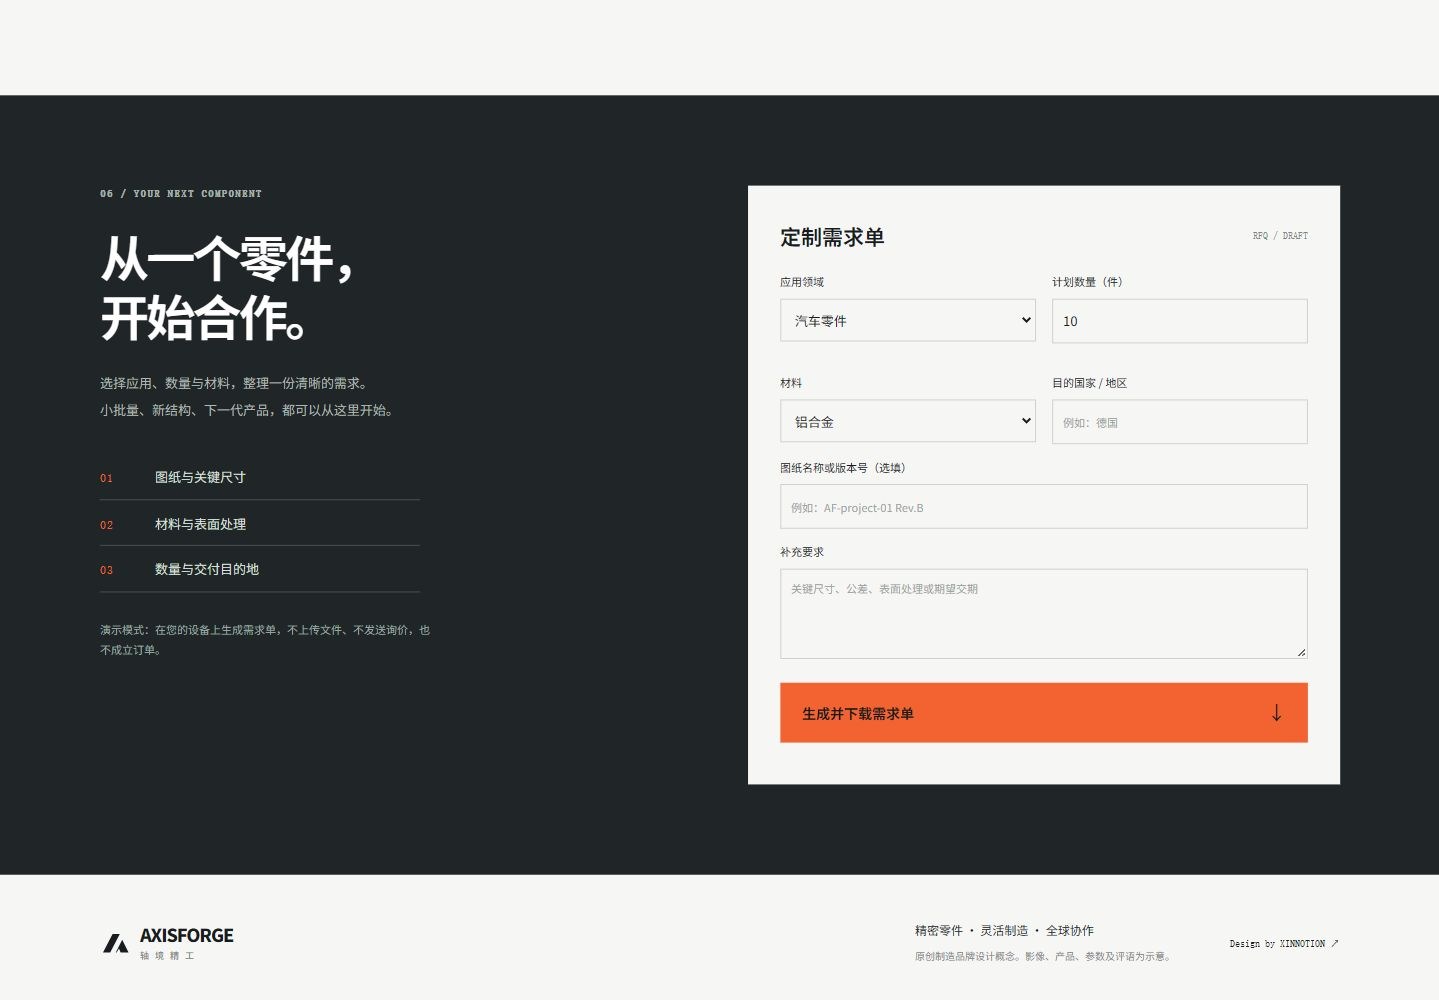The width and height of the screenshot is (1439, 1000).
Task: Open the 材料 dropdown showing 铝合金
Action: 908,422
